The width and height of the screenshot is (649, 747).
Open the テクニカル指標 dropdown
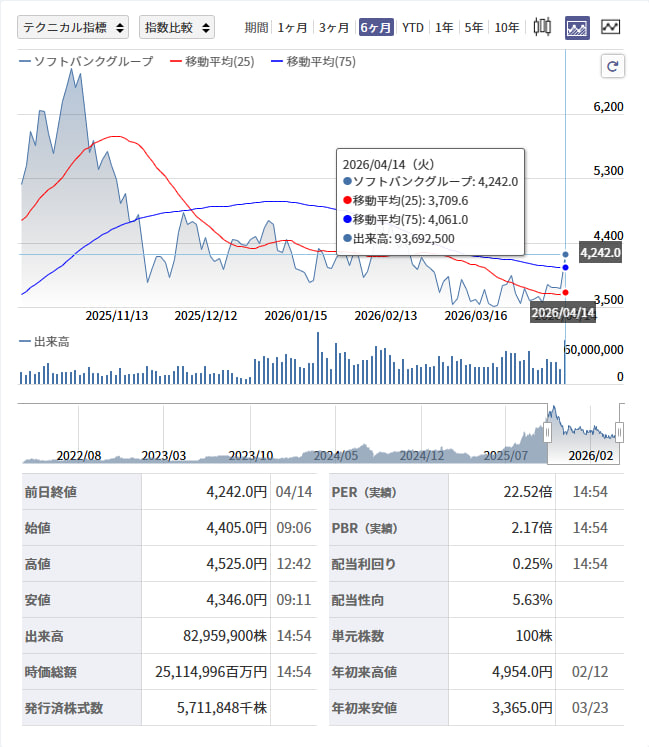coord(73,27)
